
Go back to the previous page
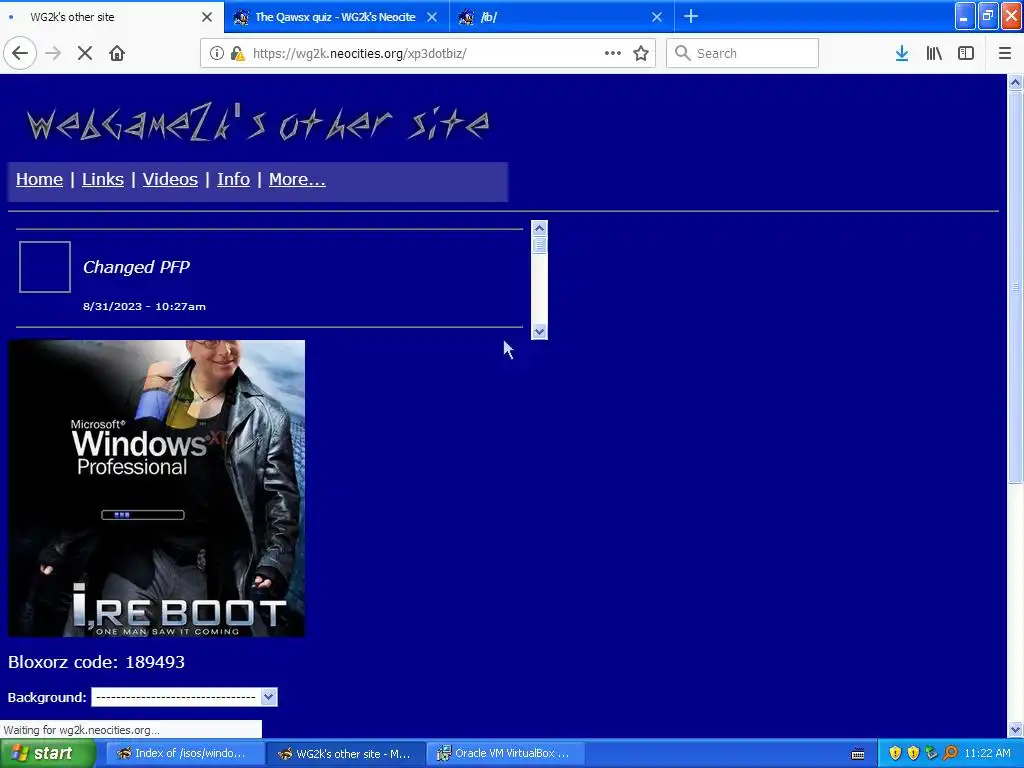[20, 53]
